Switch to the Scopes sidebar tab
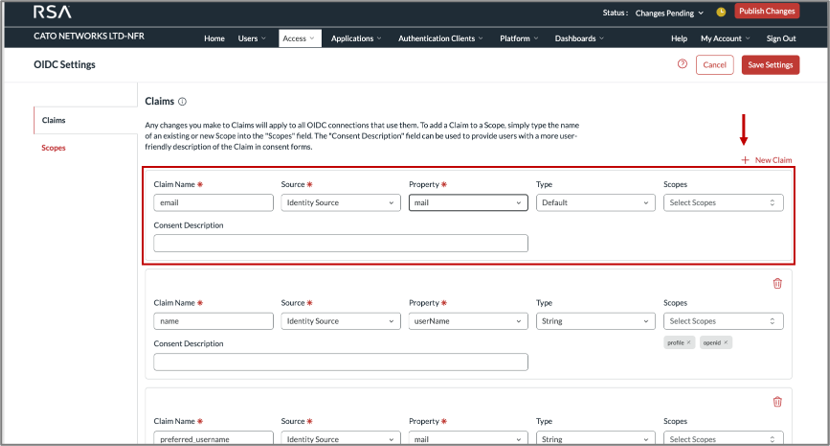 pos(53,148)
